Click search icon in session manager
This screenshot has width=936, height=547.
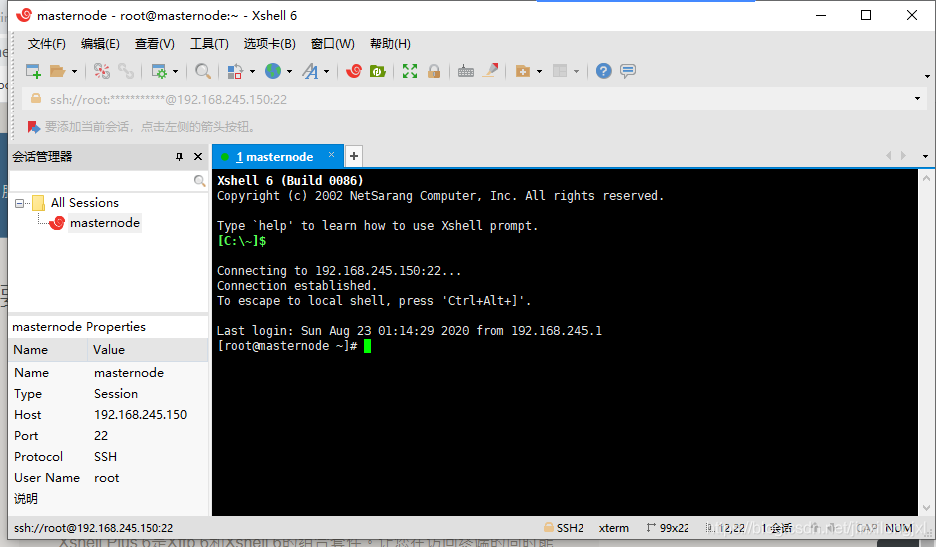pos(199,180)
